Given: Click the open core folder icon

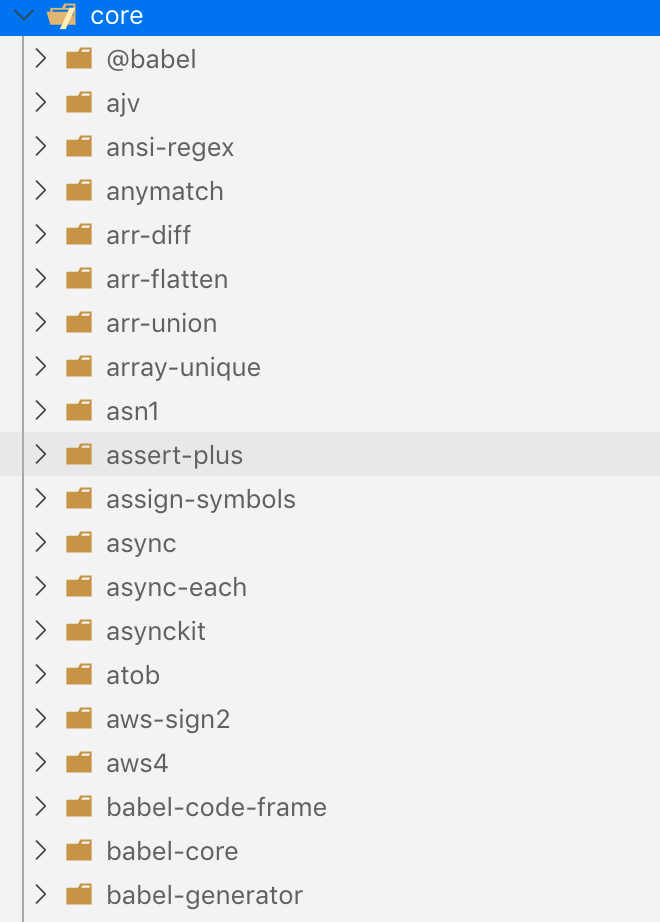Looking at the screenshot, I should 62,16.
